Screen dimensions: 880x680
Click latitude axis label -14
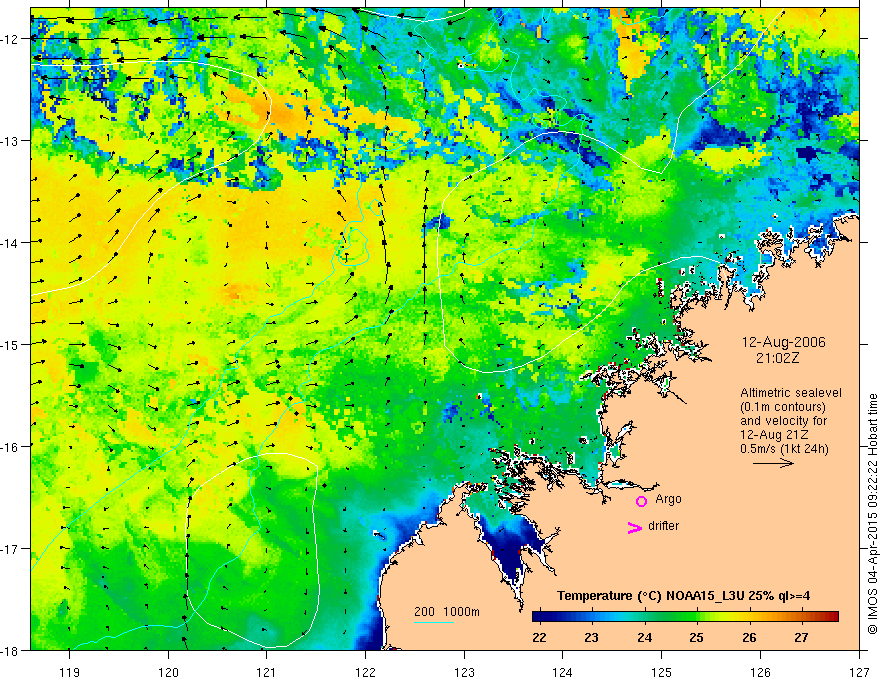coord(11,243)
